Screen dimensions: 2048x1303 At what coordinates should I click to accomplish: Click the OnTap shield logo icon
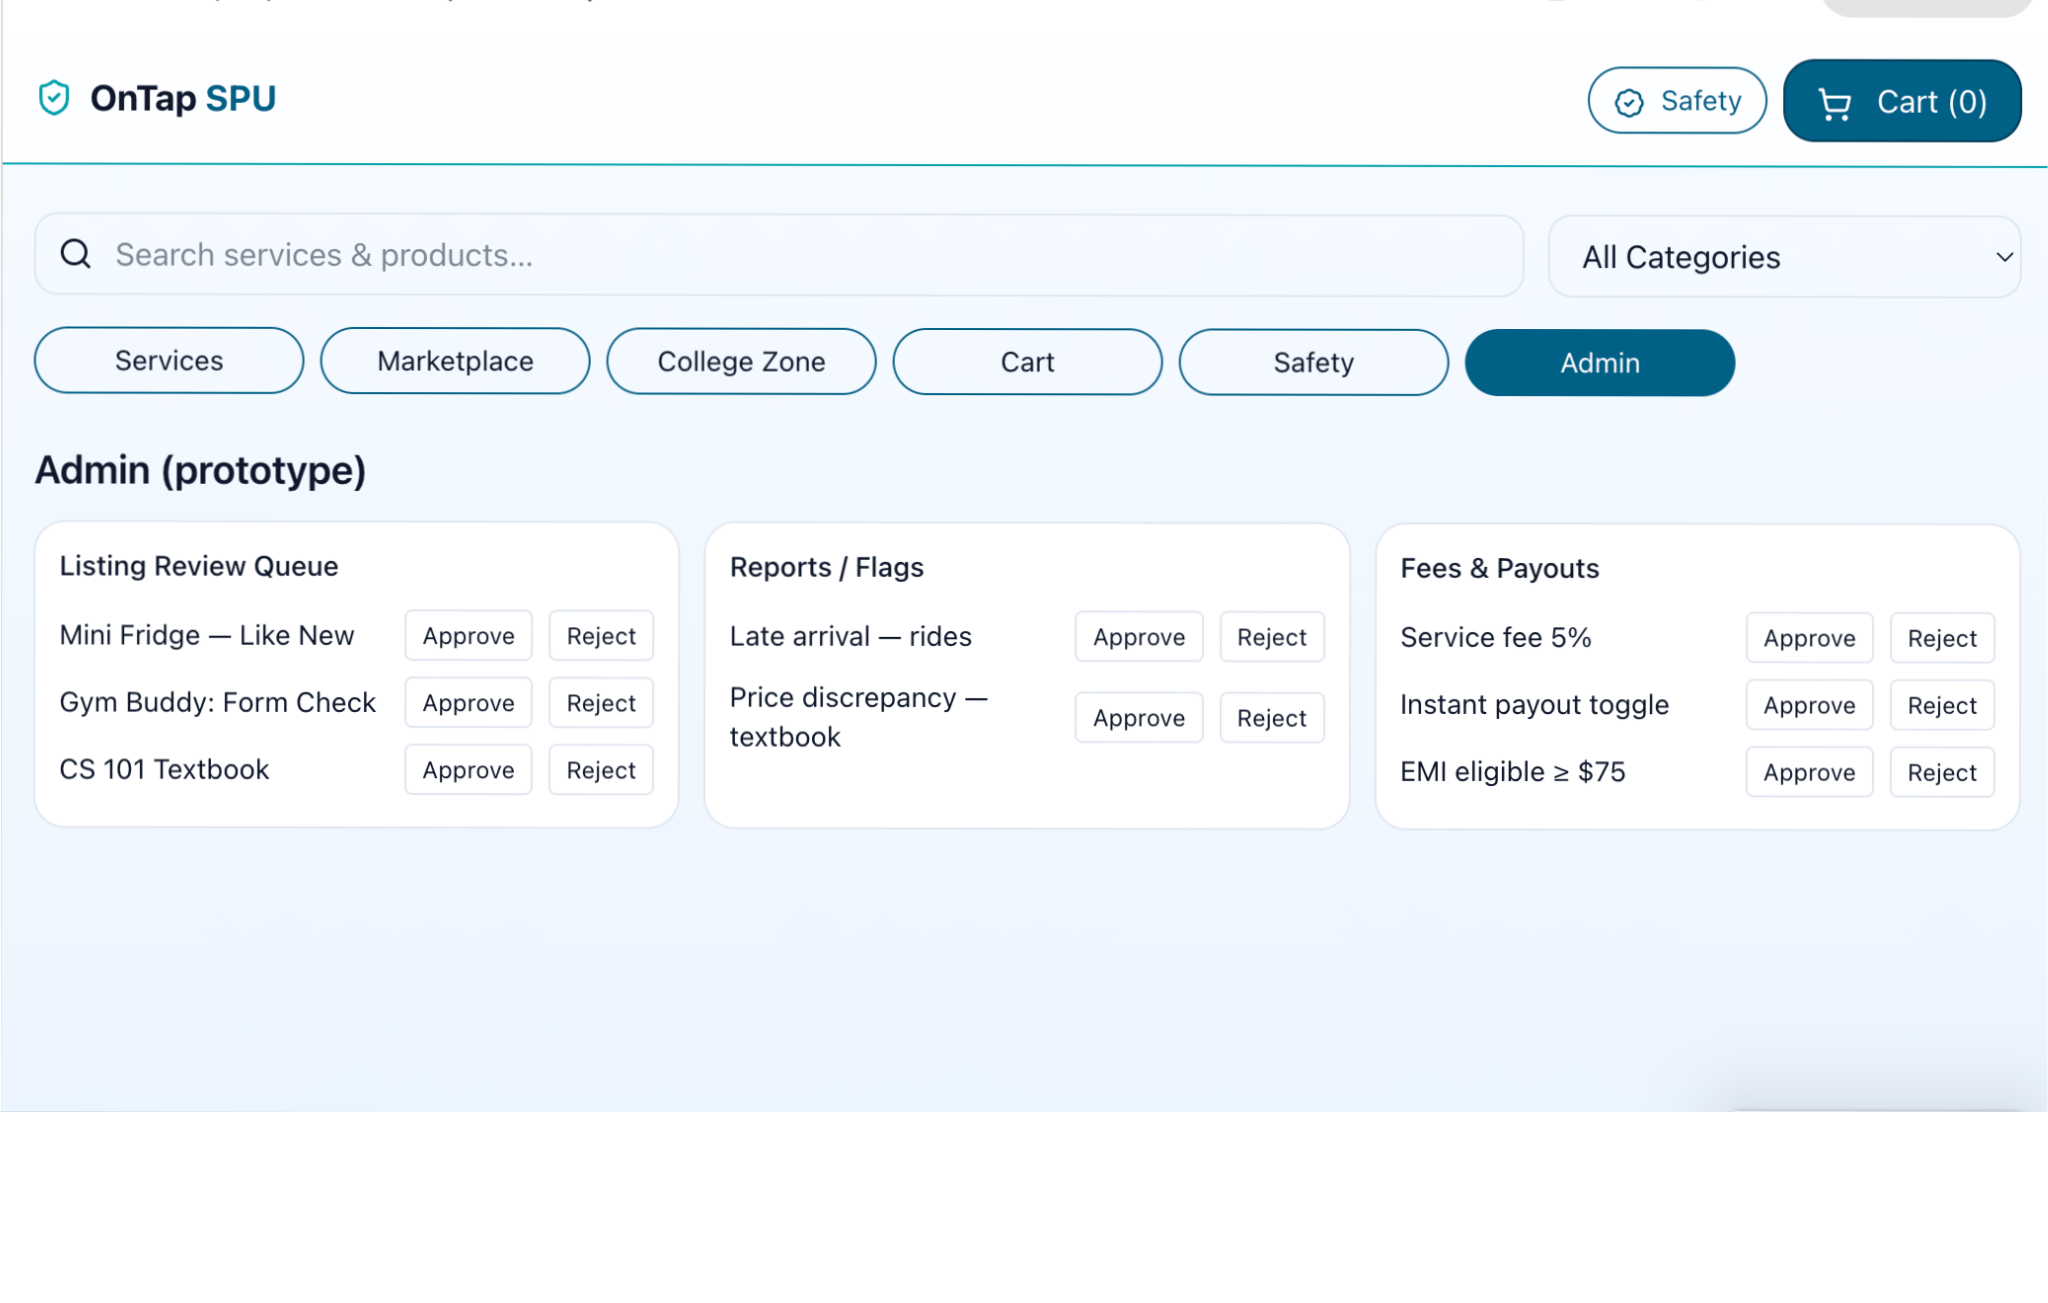click(x=54, y=98)
